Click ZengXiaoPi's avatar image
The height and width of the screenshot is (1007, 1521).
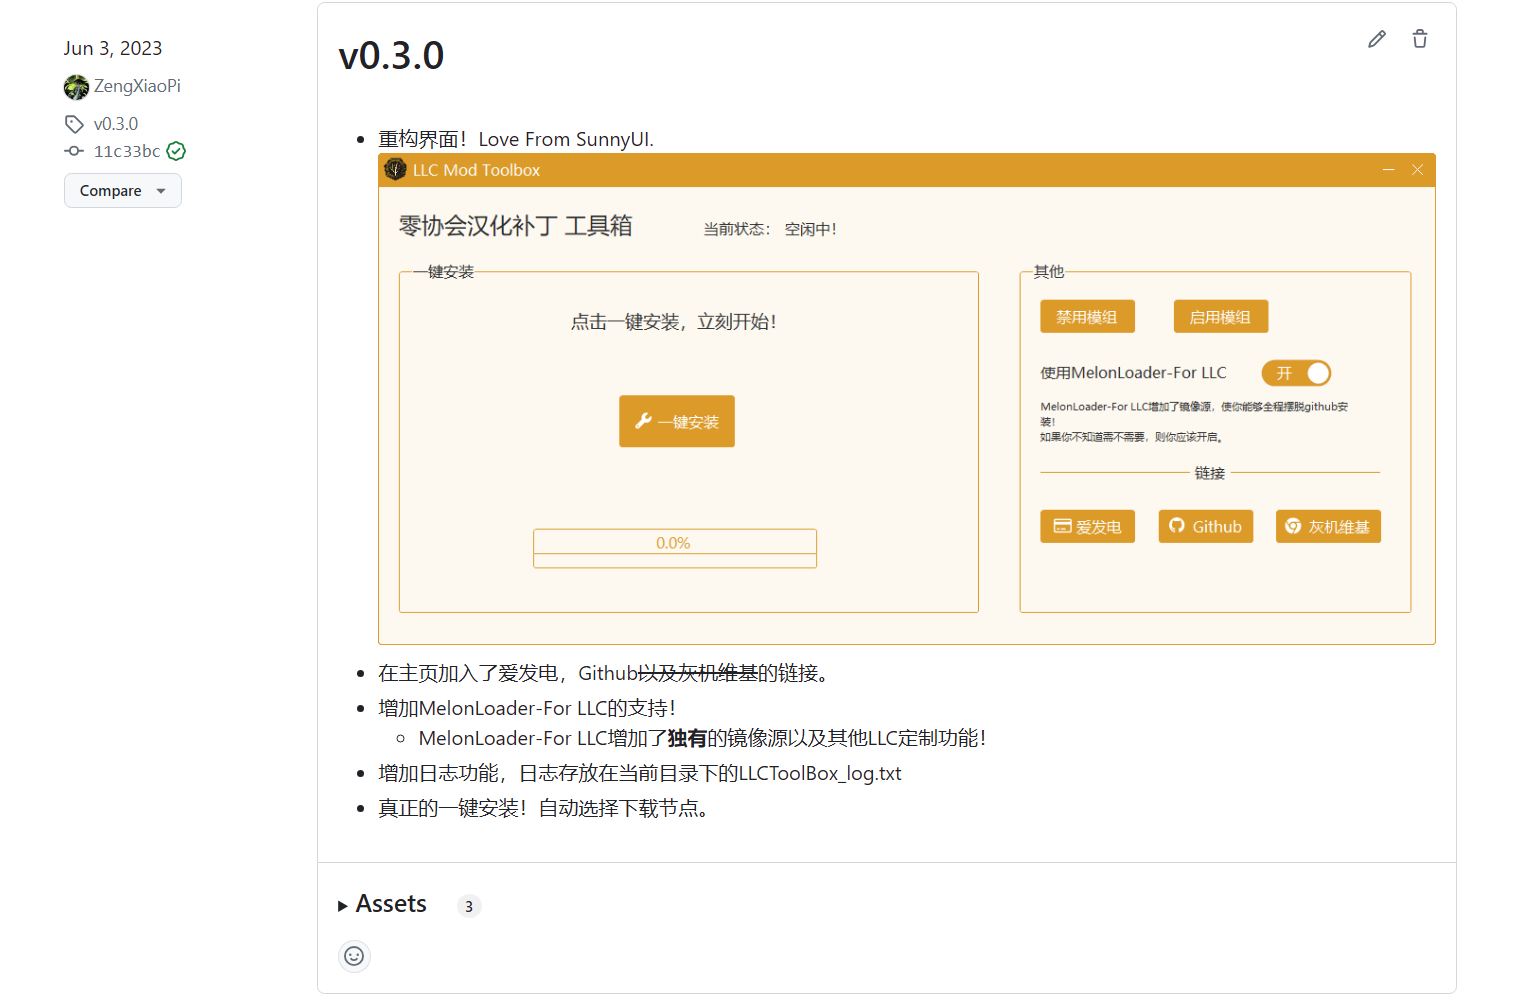point(76,87)
